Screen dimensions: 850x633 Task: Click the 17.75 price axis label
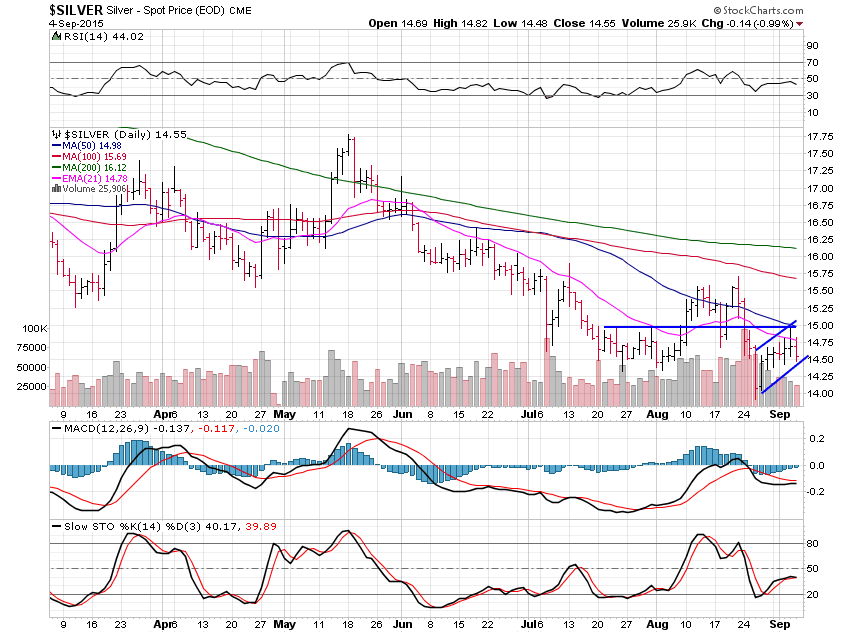coord(820,137)
